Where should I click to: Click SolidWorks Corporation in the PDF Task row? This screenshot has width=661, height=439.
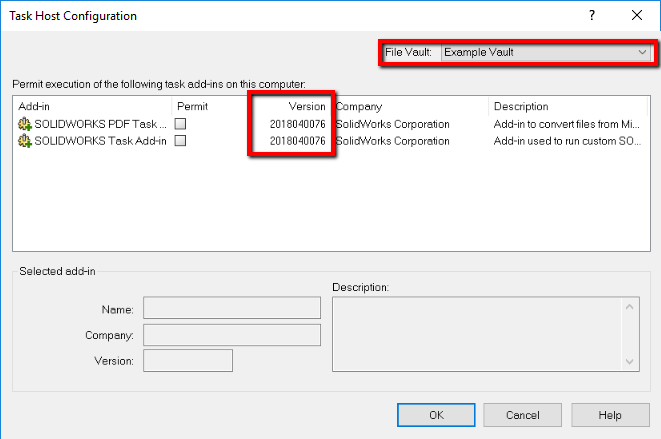392,124
